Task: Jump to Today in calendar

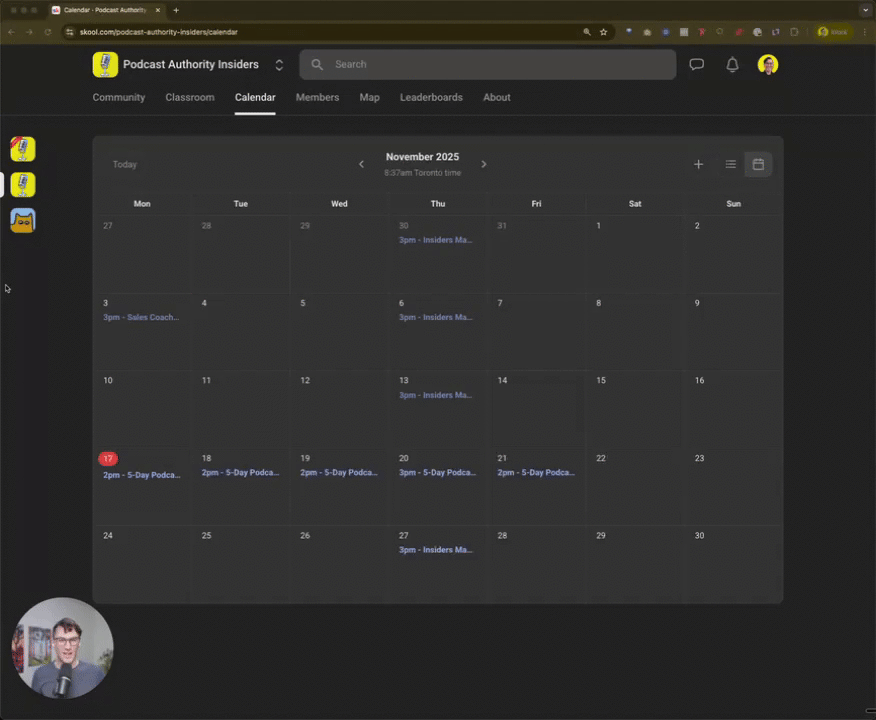Action: click(125, 164)
